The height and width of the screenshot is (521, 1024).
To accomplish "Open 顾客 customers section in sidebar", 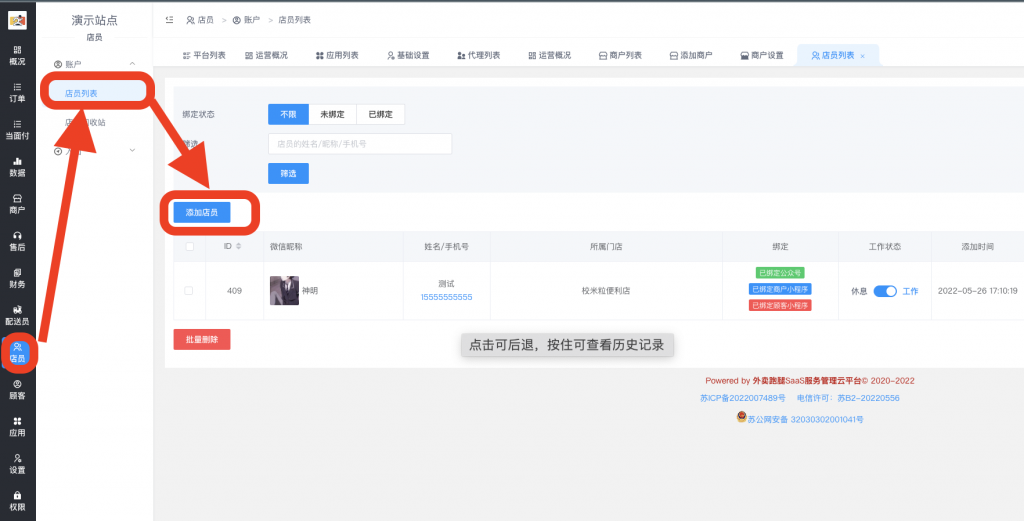I will pyautogui.click(x=17, y=389).
